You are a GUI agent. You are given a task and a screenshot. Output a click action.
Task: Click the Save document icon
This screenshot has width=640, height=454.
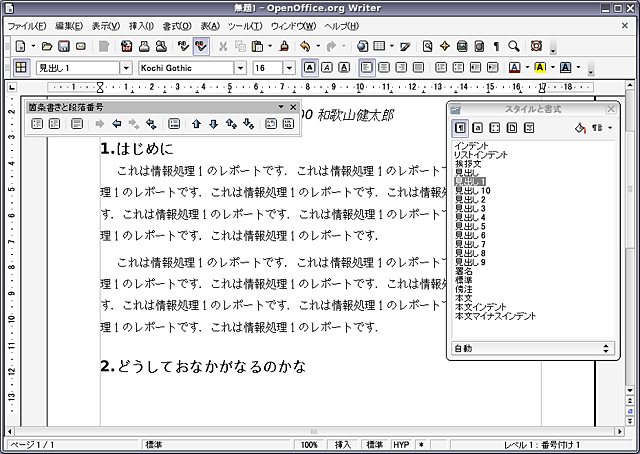point(63,46)
